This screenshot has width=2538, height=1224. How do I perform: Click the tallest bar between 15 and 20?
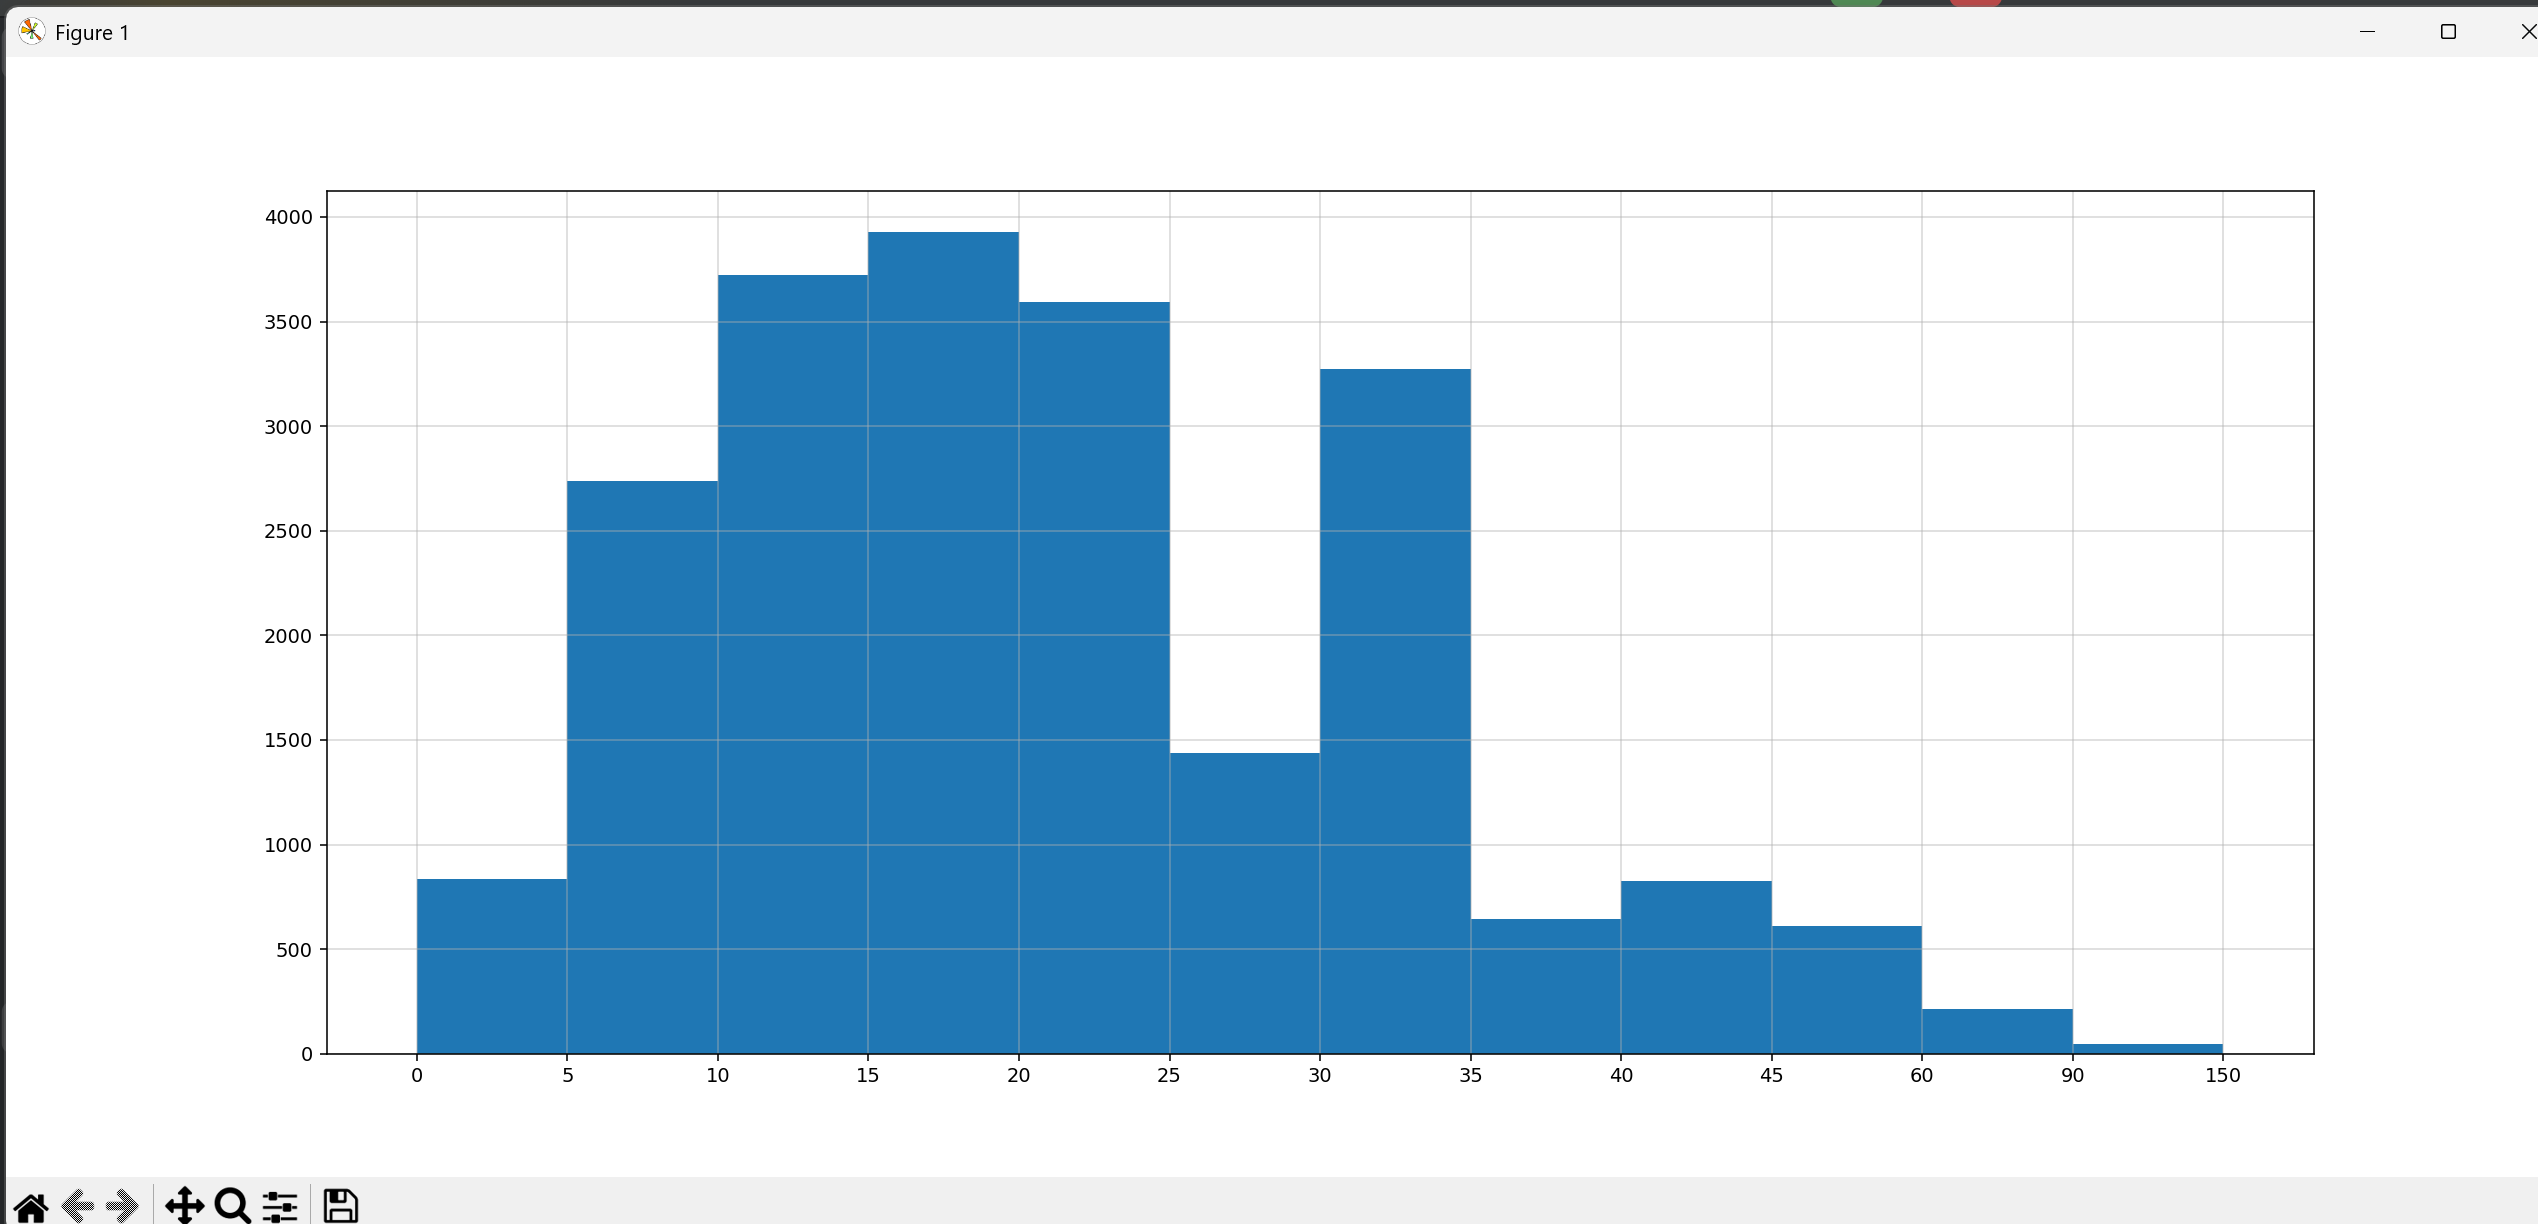click(943, 640)
